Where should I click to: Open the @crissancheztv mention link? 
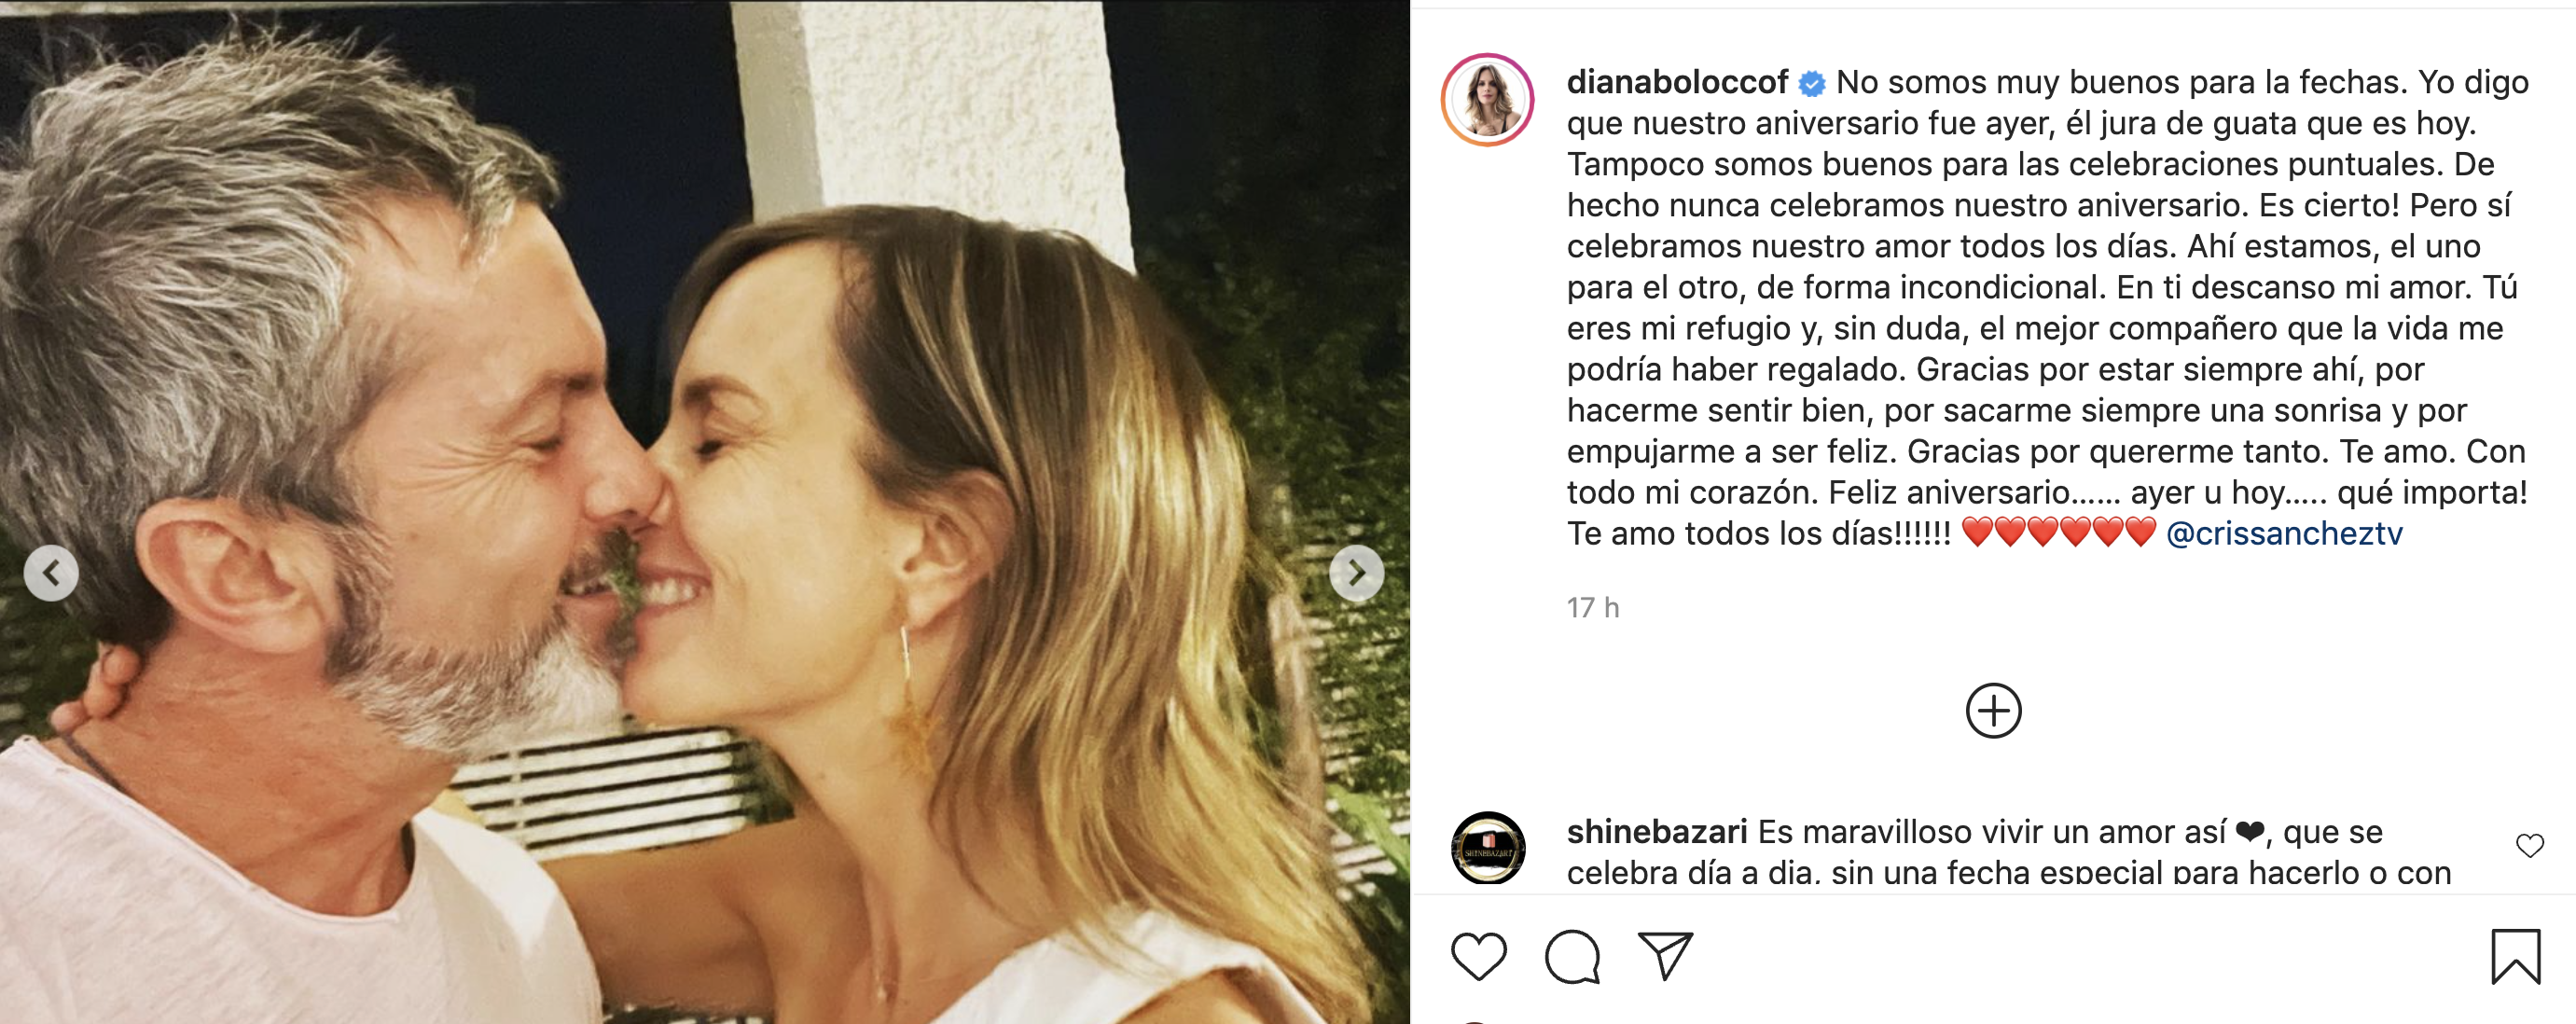click(2284, 534)
